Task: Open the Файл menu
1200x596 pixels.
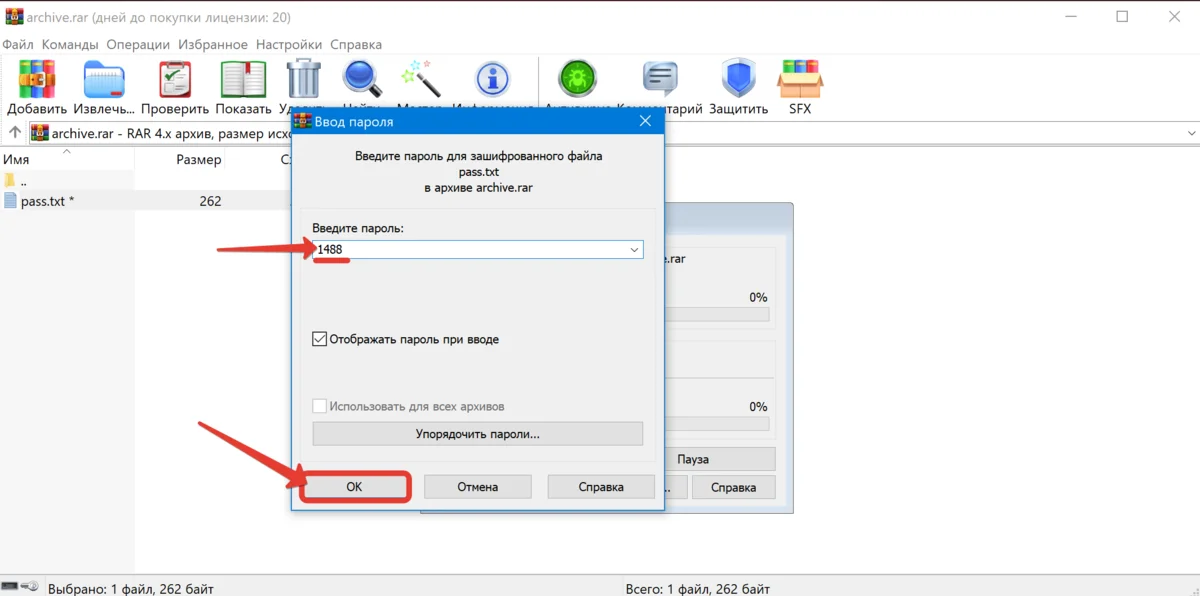Action: pyautogui.click(x=18, y=44)
